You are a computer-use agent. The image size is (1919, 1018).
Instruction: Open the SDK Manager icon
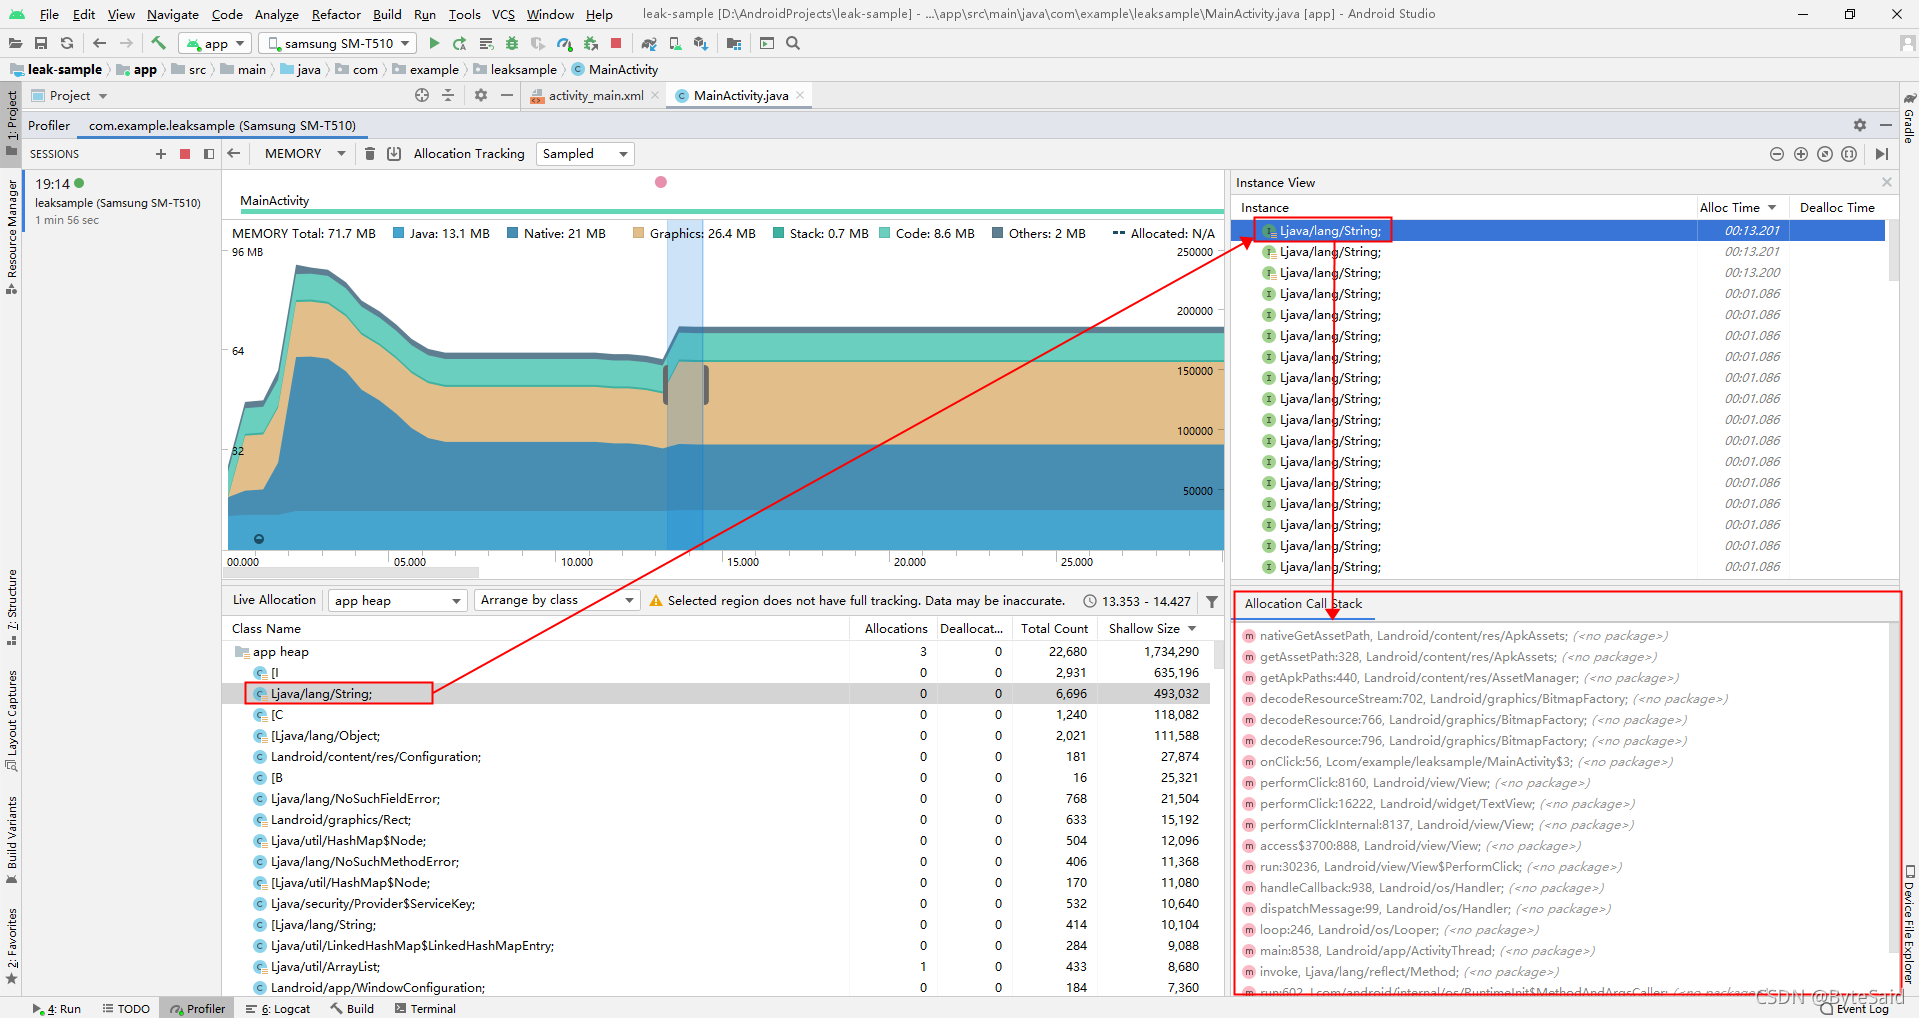701,43
